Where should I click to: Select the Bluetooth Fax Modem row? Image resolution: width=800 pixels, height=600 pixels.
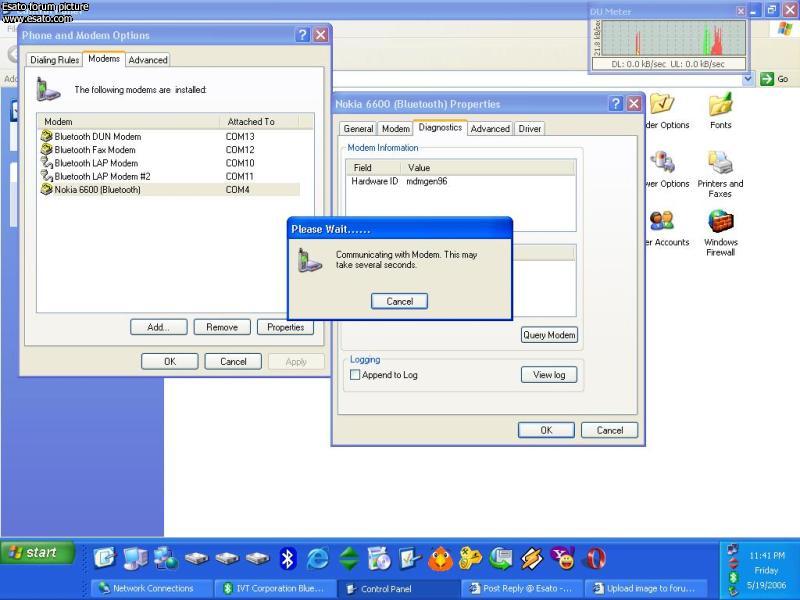pyautogui.click(x=169, y=149)
